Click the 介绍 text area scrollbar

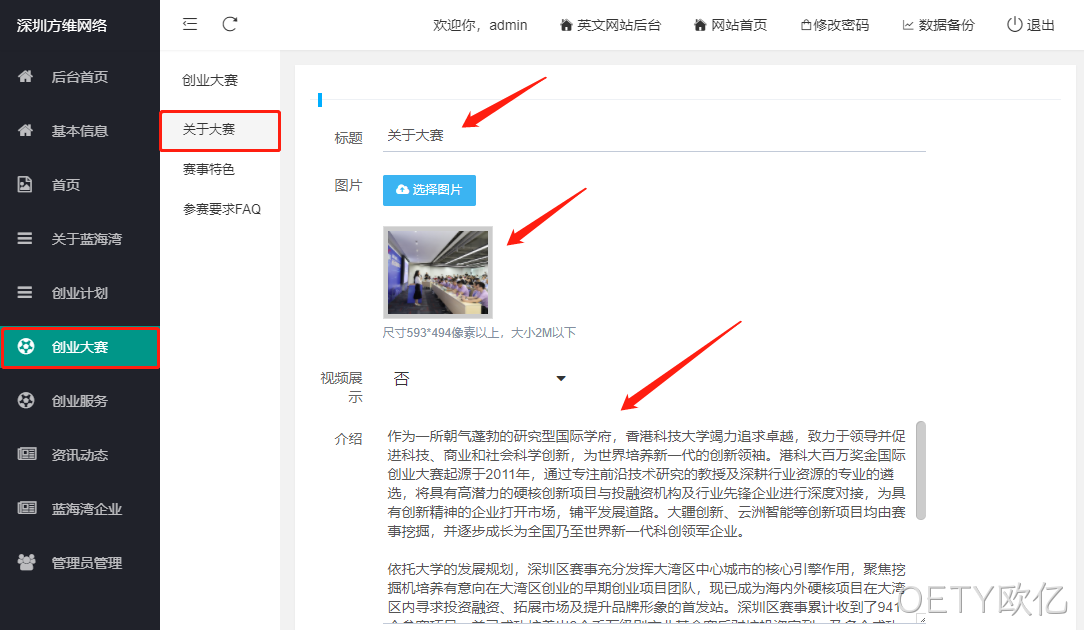pyautogui.click(x=920, y=470)
